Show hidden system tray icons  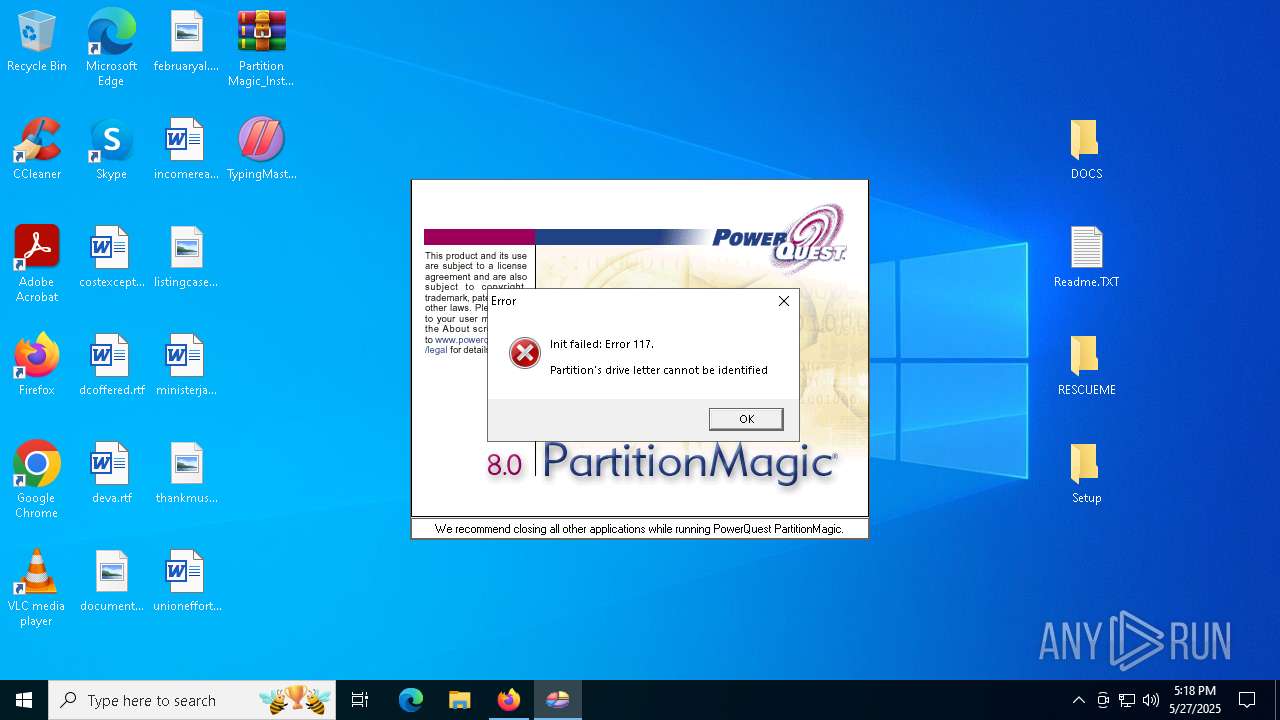(x=1078, y=700)
